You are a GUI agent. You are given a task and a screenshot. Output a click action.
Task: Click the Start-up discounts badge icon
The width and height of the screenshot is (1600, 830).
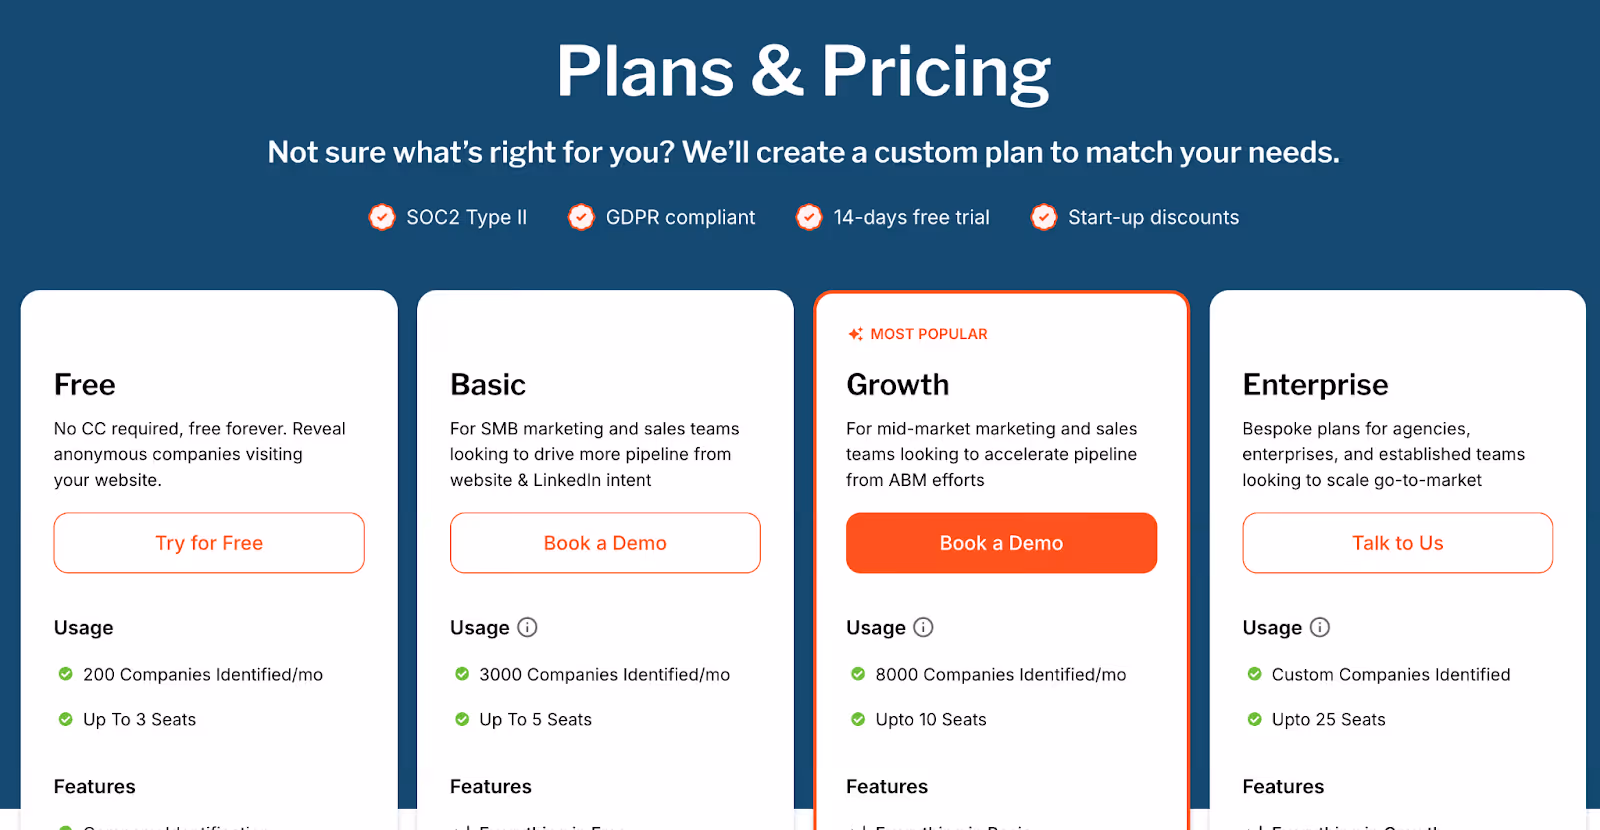point(1044,217)
